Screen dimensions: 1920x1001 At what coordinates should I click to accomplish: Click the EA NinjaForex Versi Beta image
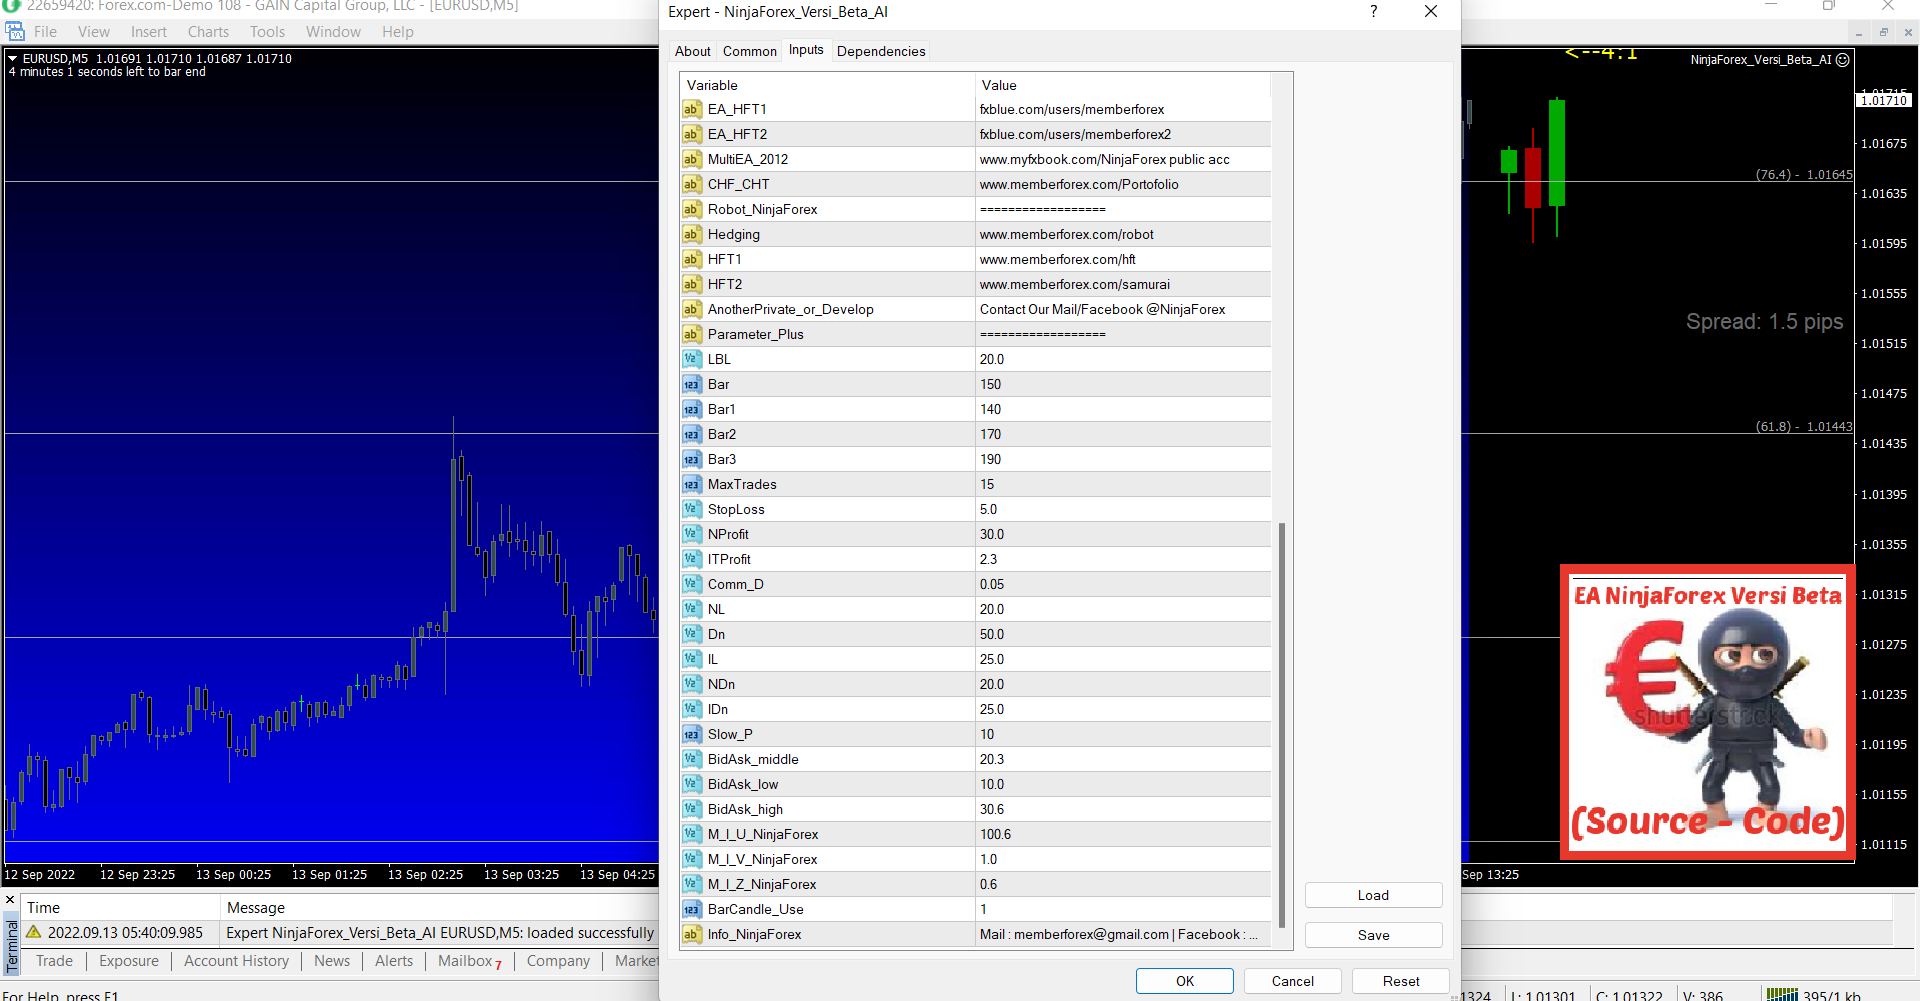(1707, 712)
